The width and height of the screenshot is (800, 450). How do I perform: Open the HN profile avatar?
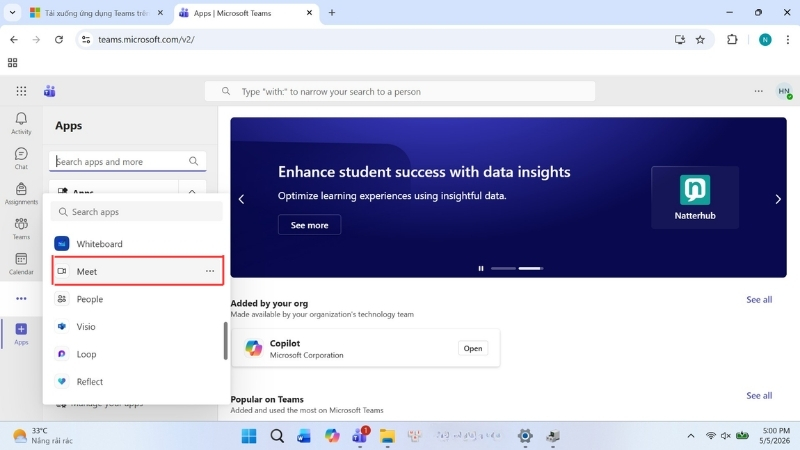pyautogui.click(x=784, y=91)
